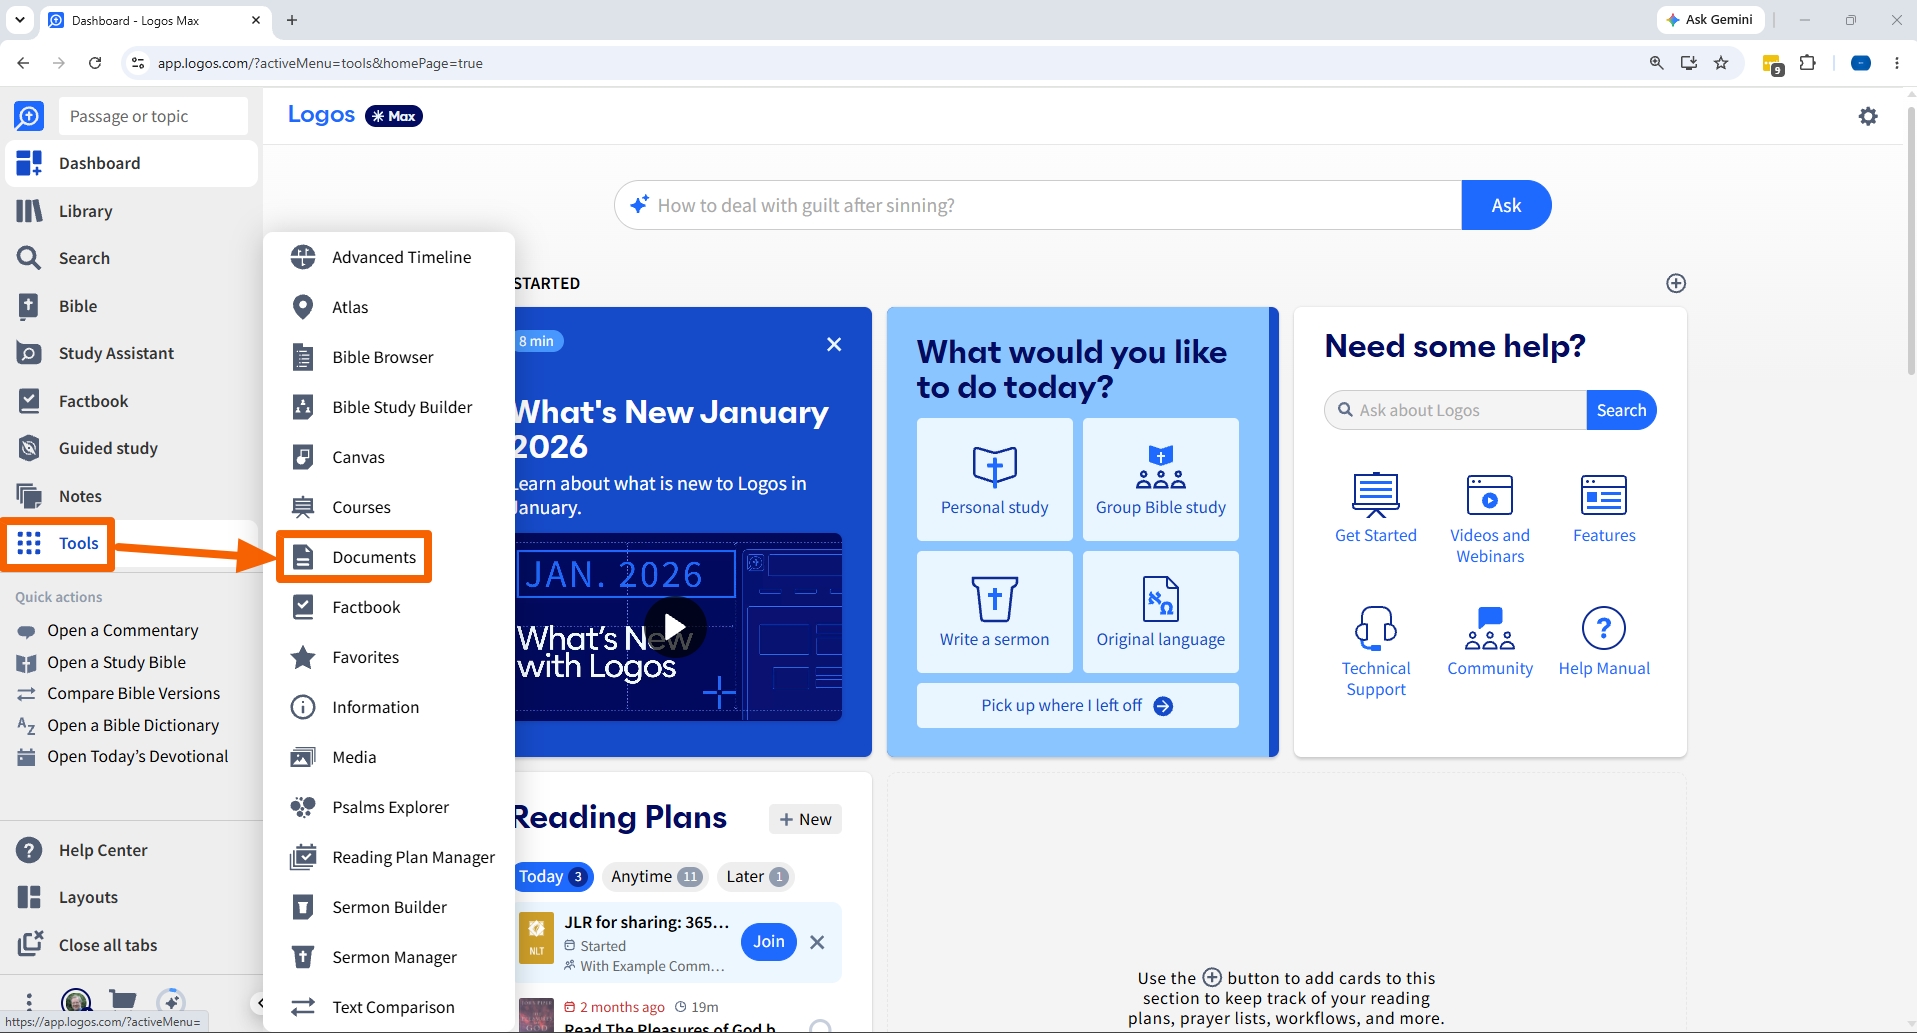This screenshot has width=1917, height=1033.
Task: Switch to the Today reading plans tab
Action: (553, 877)
